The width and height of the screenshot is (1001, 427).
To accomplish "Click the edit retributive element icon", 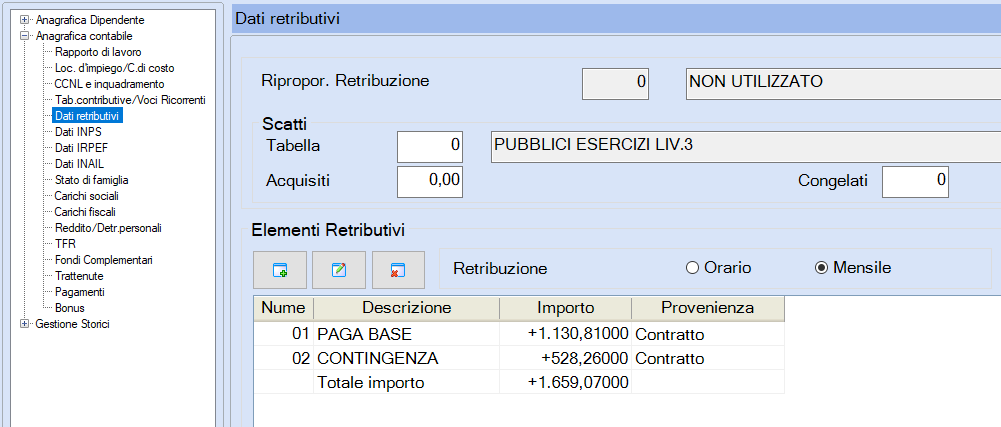I will pos(339,270).
